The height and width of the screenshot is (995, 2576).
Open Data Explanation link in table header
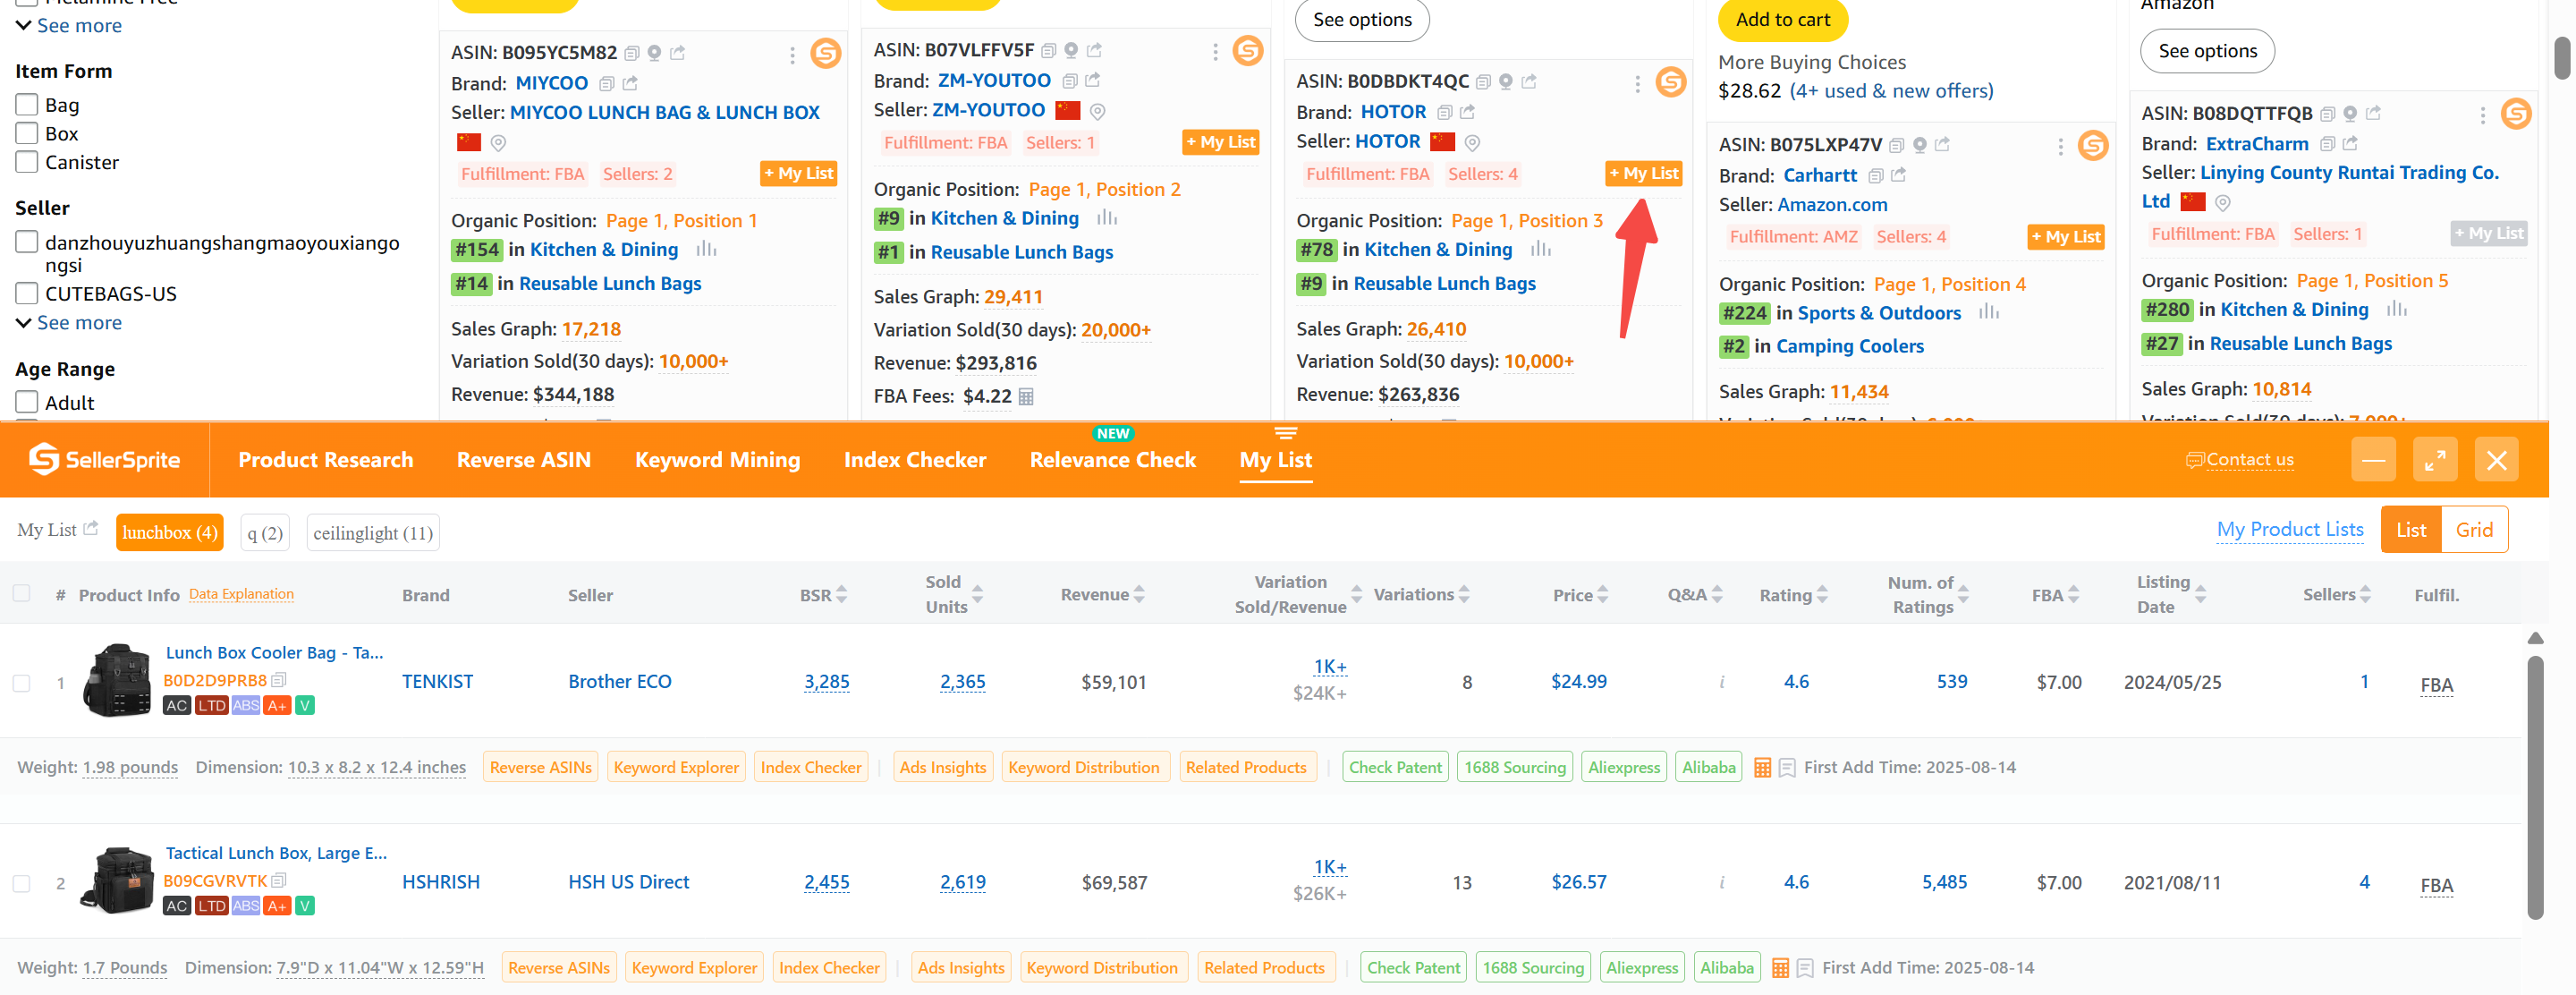[x=241, y=594]
